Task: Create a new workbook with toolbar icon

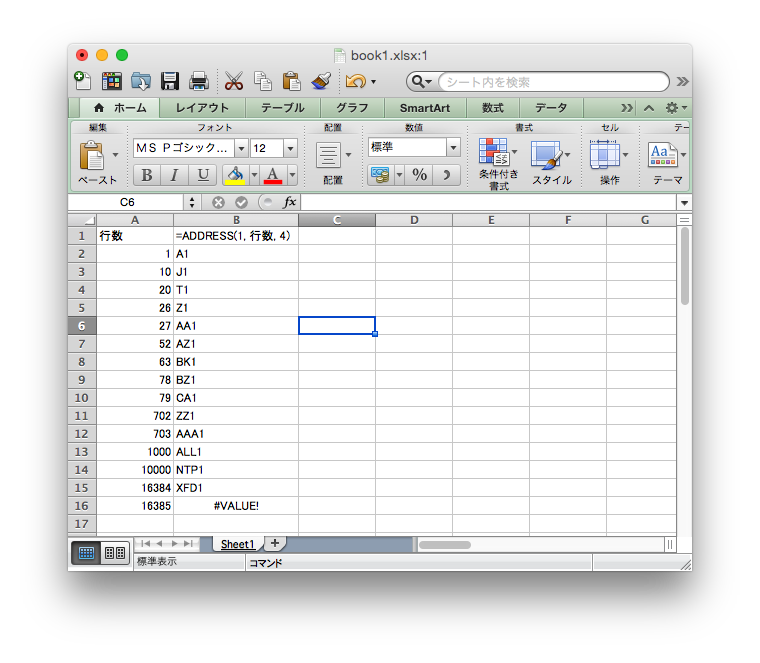Action: (x=82, y=81)
